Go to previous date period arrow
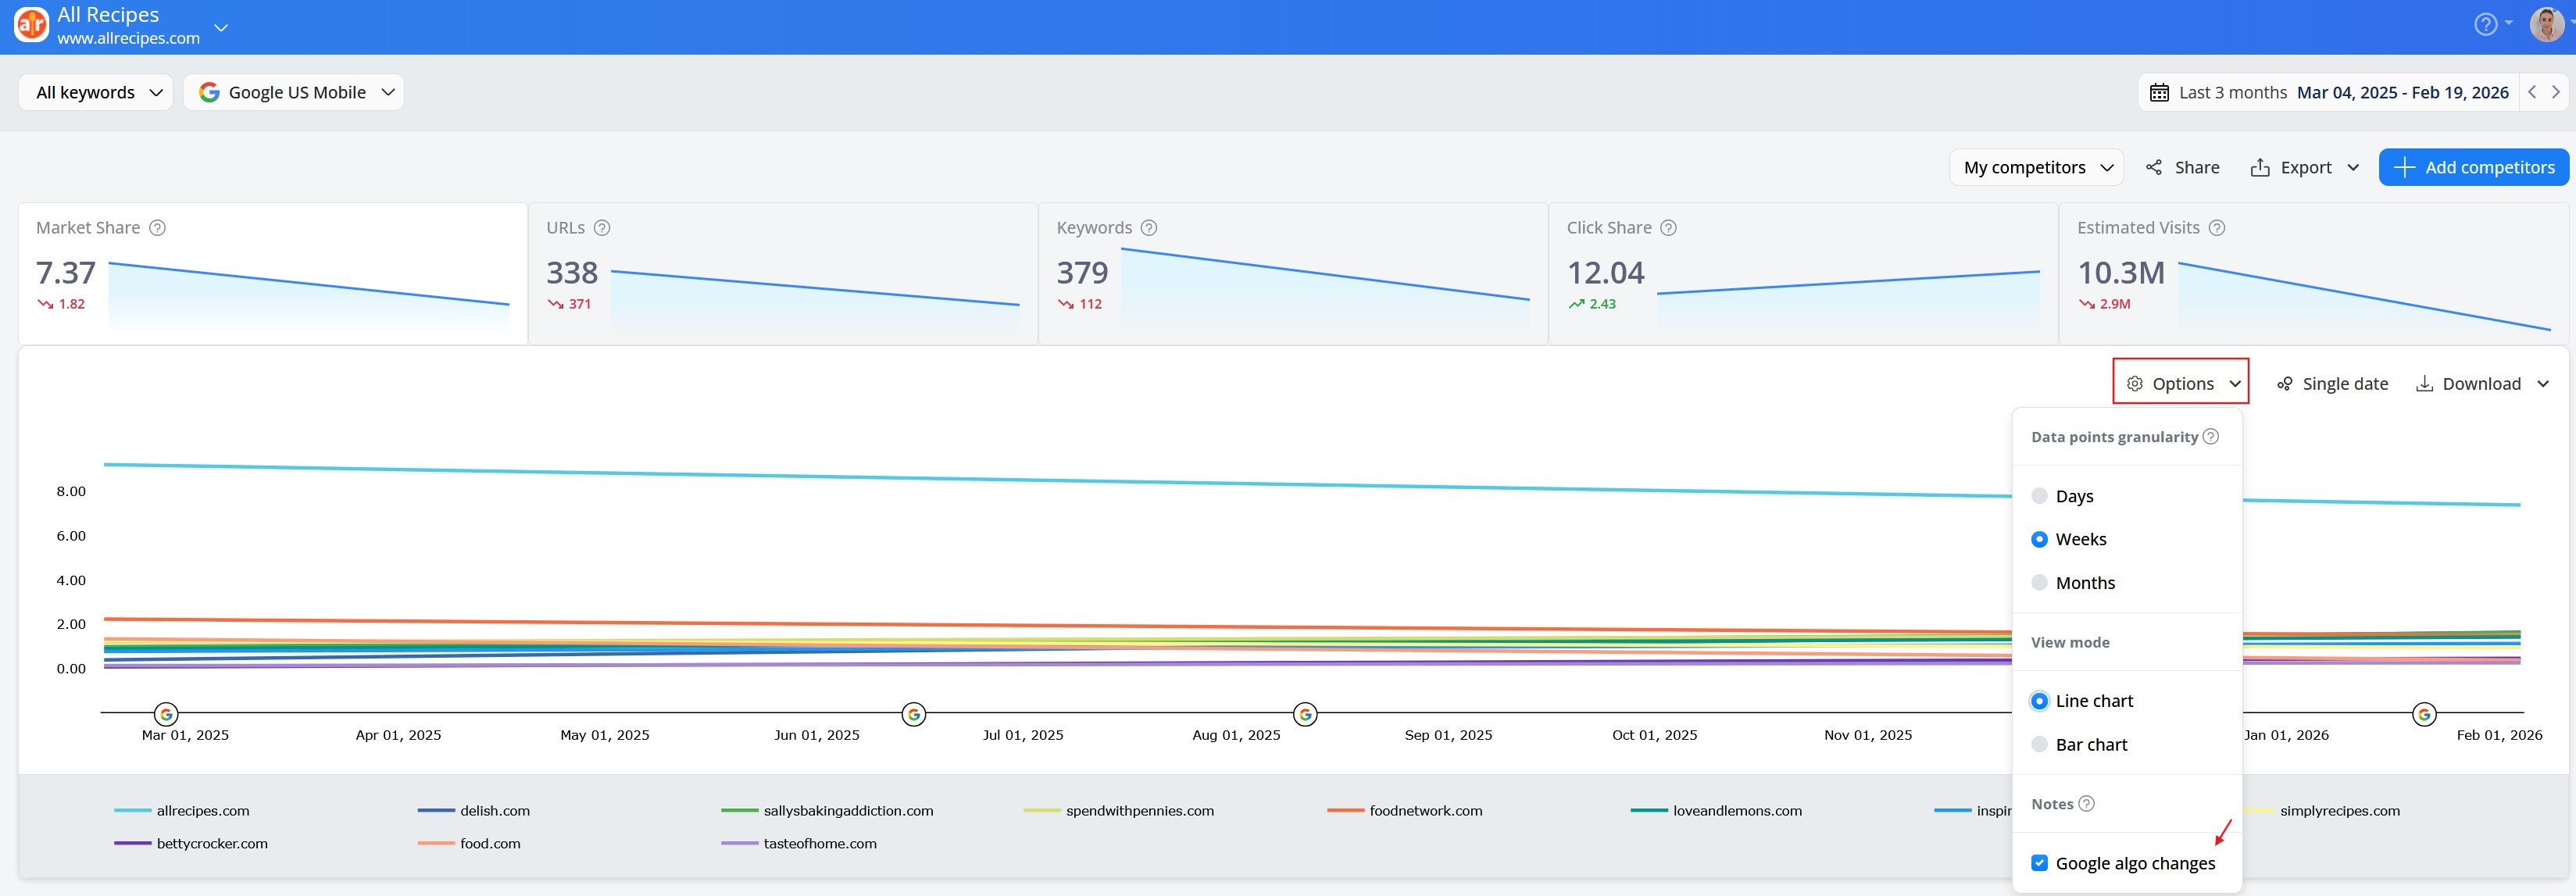Viewport: 2576px width, 896px height. [x=2532, y=92]
